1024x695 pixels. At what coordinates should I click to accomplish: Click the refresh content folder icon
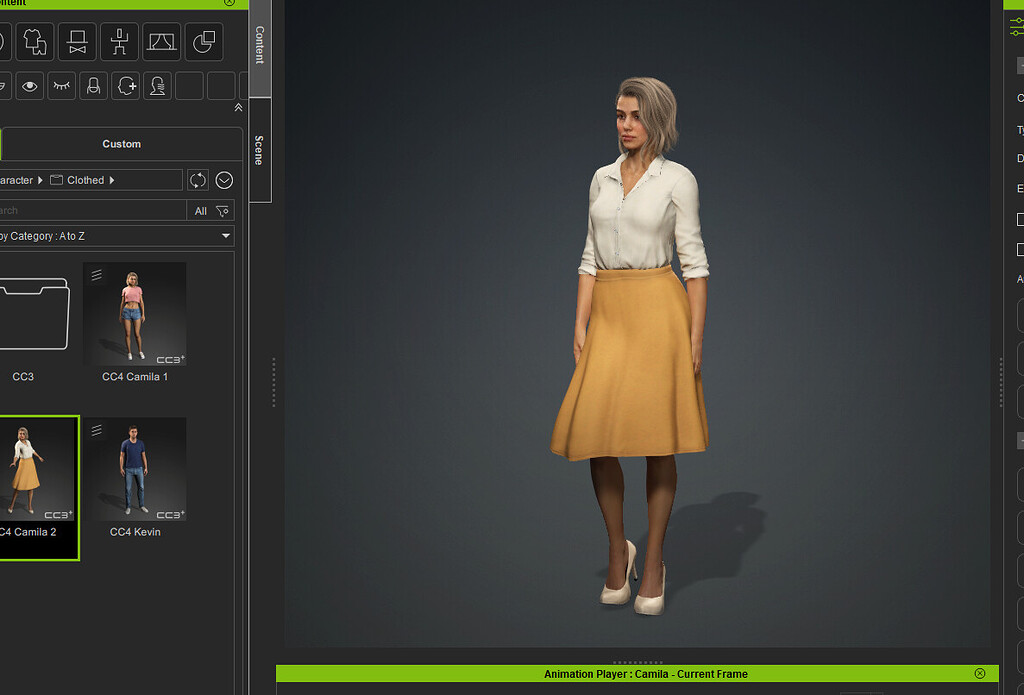(x=197, y=180)
